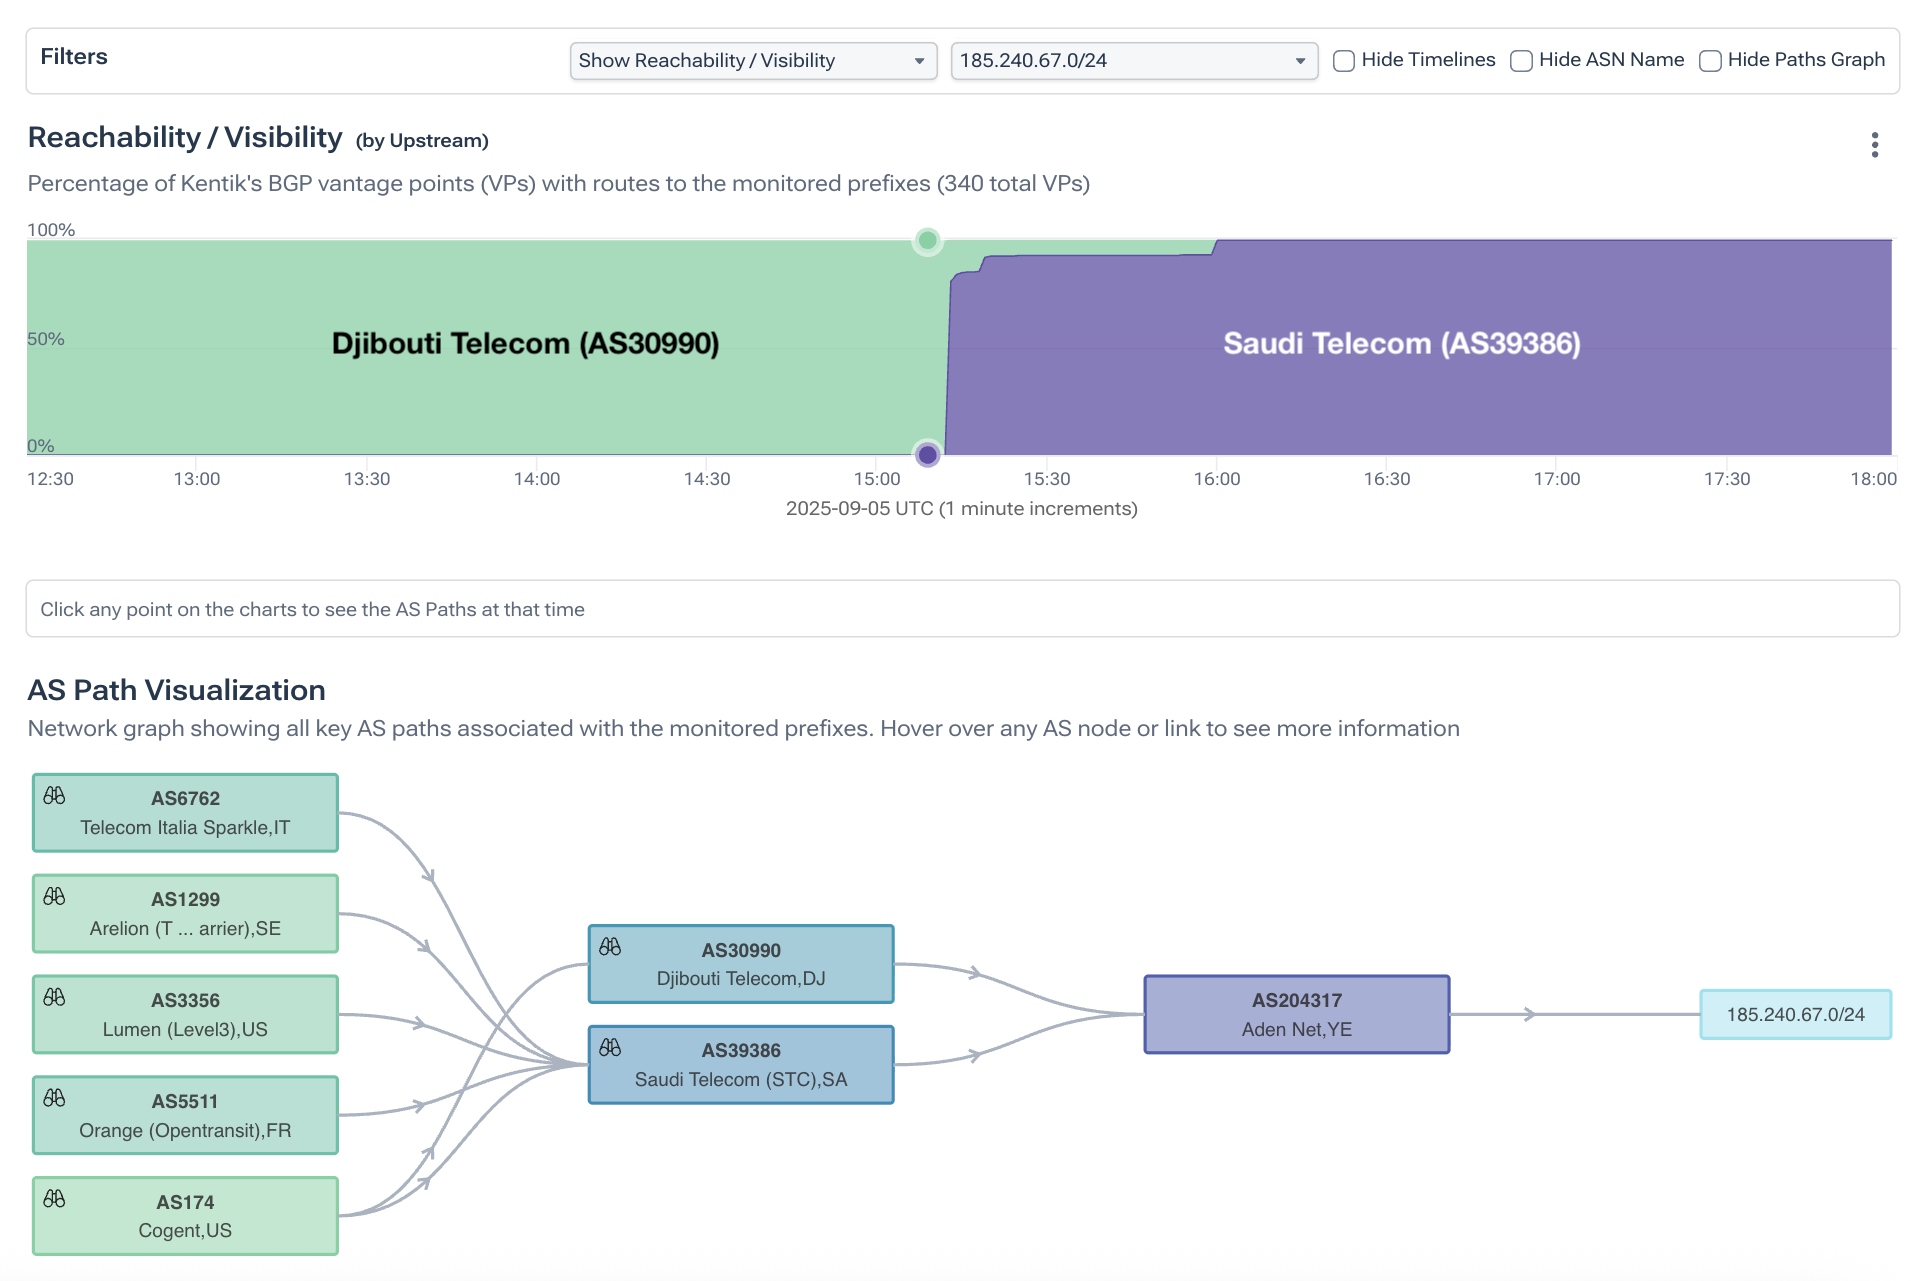
Task: Click the binoculars icon on AS1299 node
Action: click(x=54, y=897)
